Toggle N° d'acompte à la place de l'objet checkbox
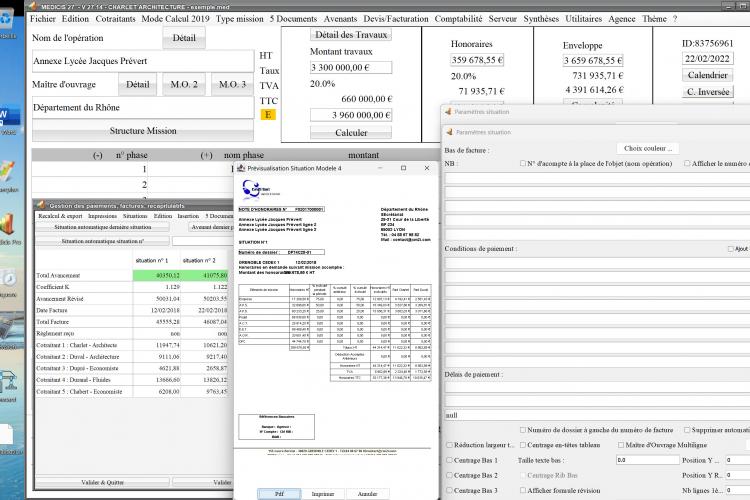 coord(523,164)
